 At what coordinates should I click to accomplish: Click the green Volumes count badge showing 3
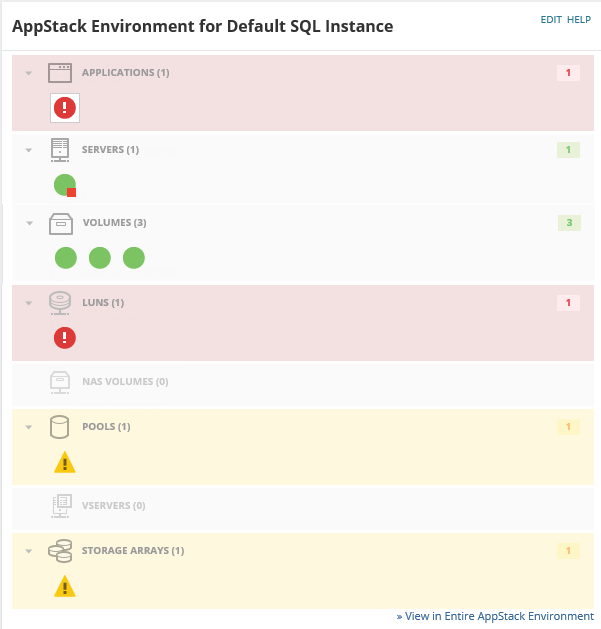568,222
